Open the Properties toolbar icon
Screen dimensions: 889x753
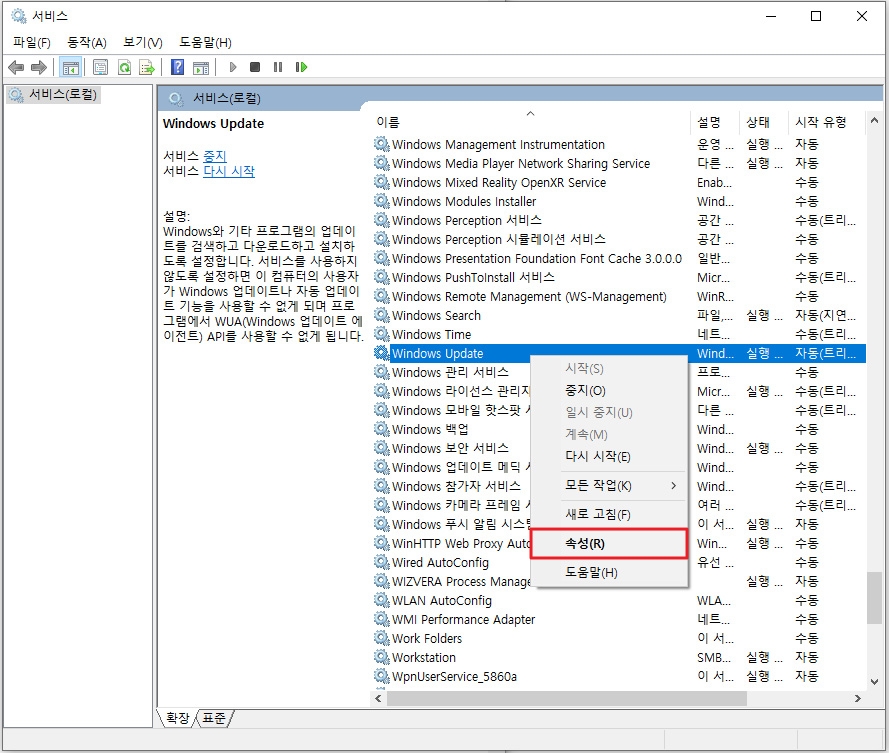pyautogui.click(x=100, y=67)
